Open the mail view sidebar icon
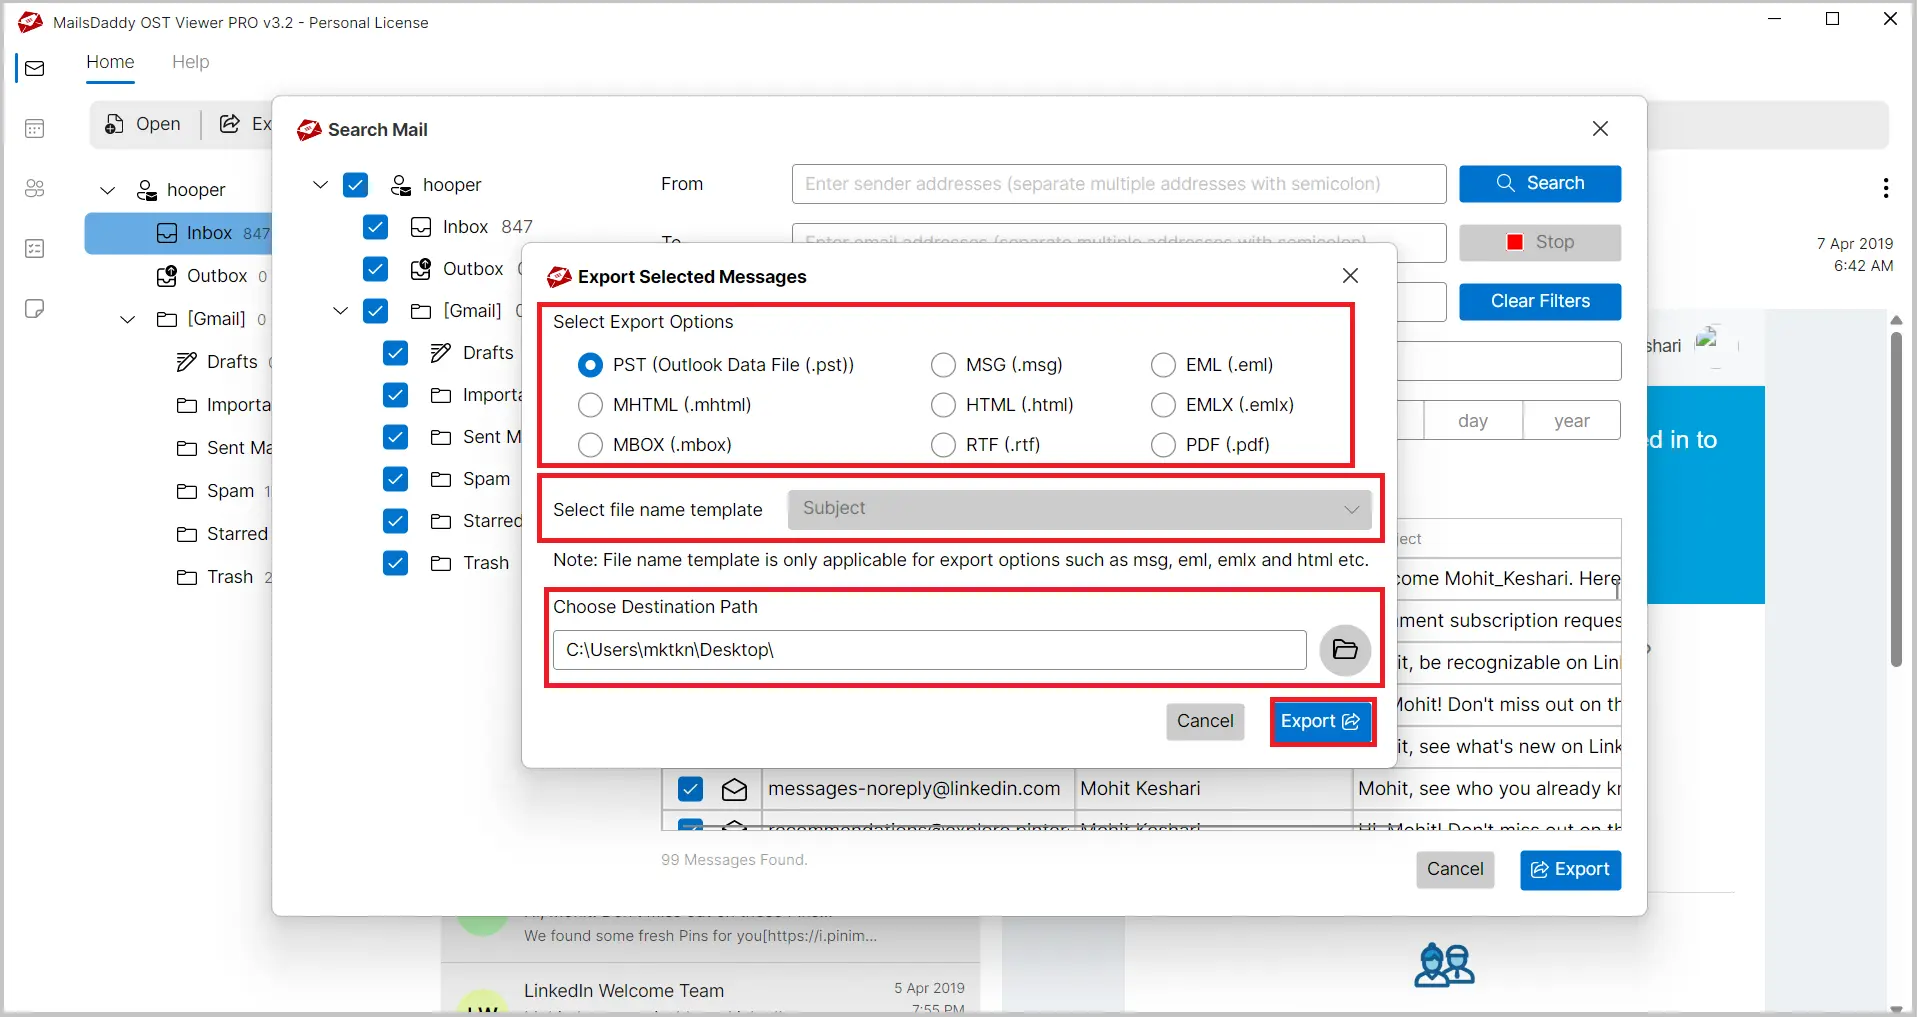The height and width of the screenshot is (1017, 1918). tap(35, 68)
